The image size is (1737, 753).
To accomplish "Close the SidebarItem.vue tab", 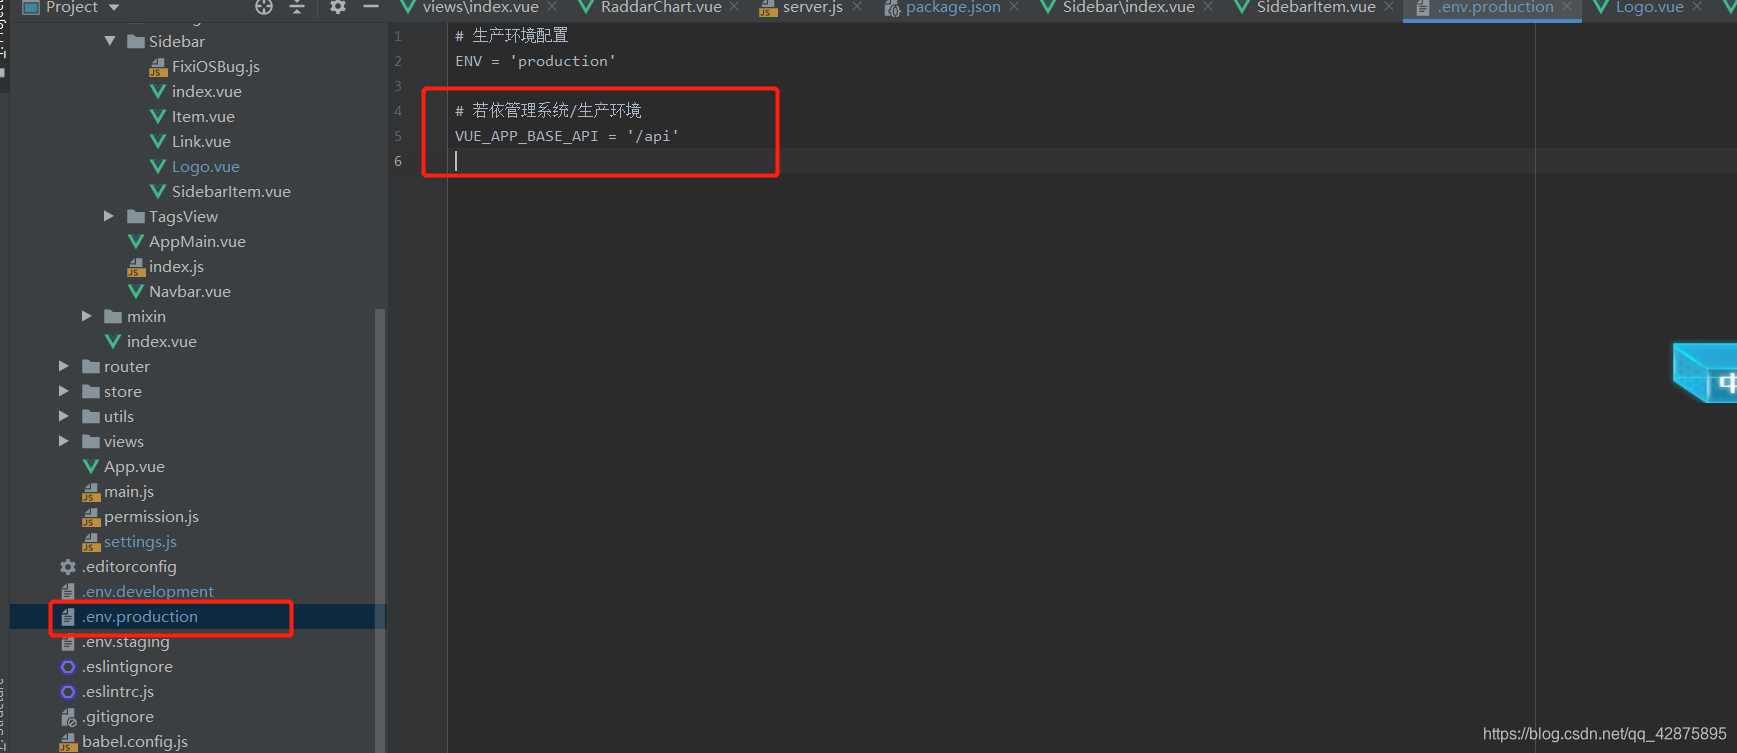I will (x=1390, y=7).
